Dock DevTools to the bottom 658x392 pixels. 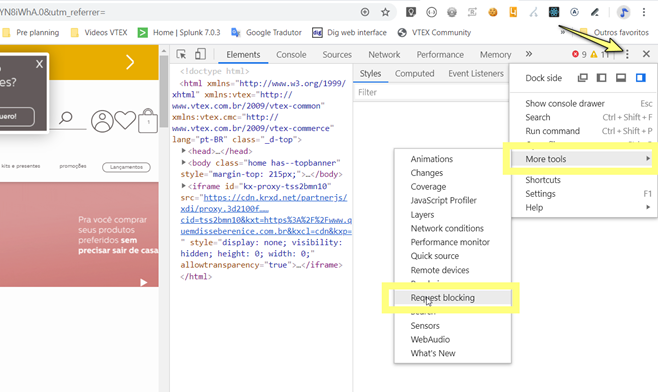621,78
